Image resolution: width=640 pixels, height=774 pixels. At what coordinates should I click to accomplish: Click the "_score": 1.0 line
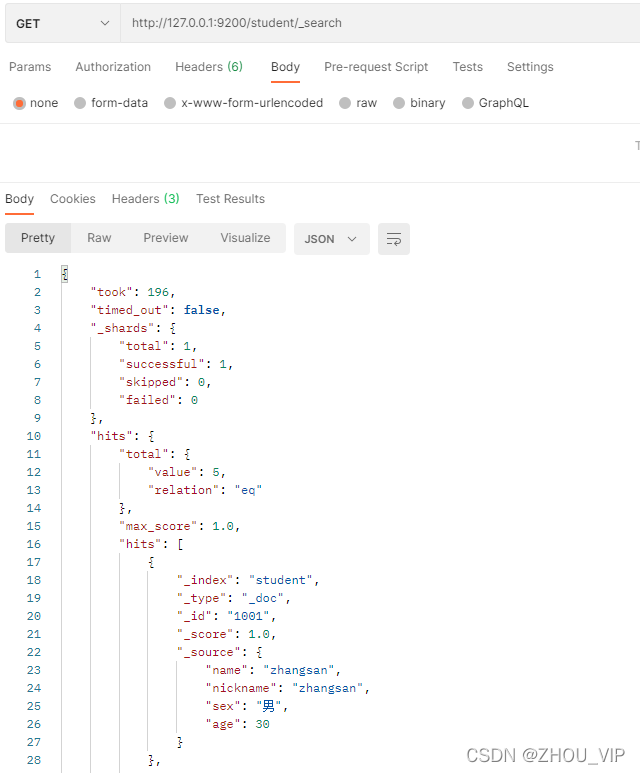coord(226,634)
